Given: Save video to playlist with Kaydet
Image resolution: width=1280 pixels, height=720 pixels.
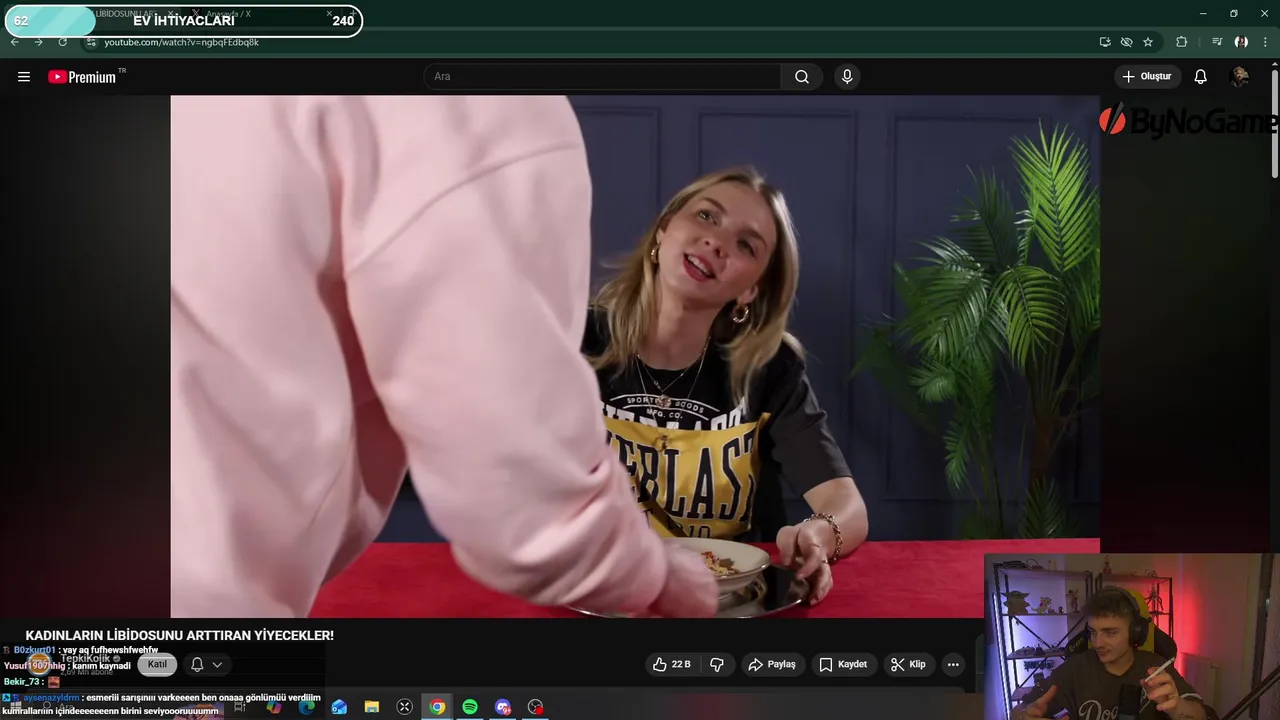Looking at the screenshot, I should (x=843, y=664).
